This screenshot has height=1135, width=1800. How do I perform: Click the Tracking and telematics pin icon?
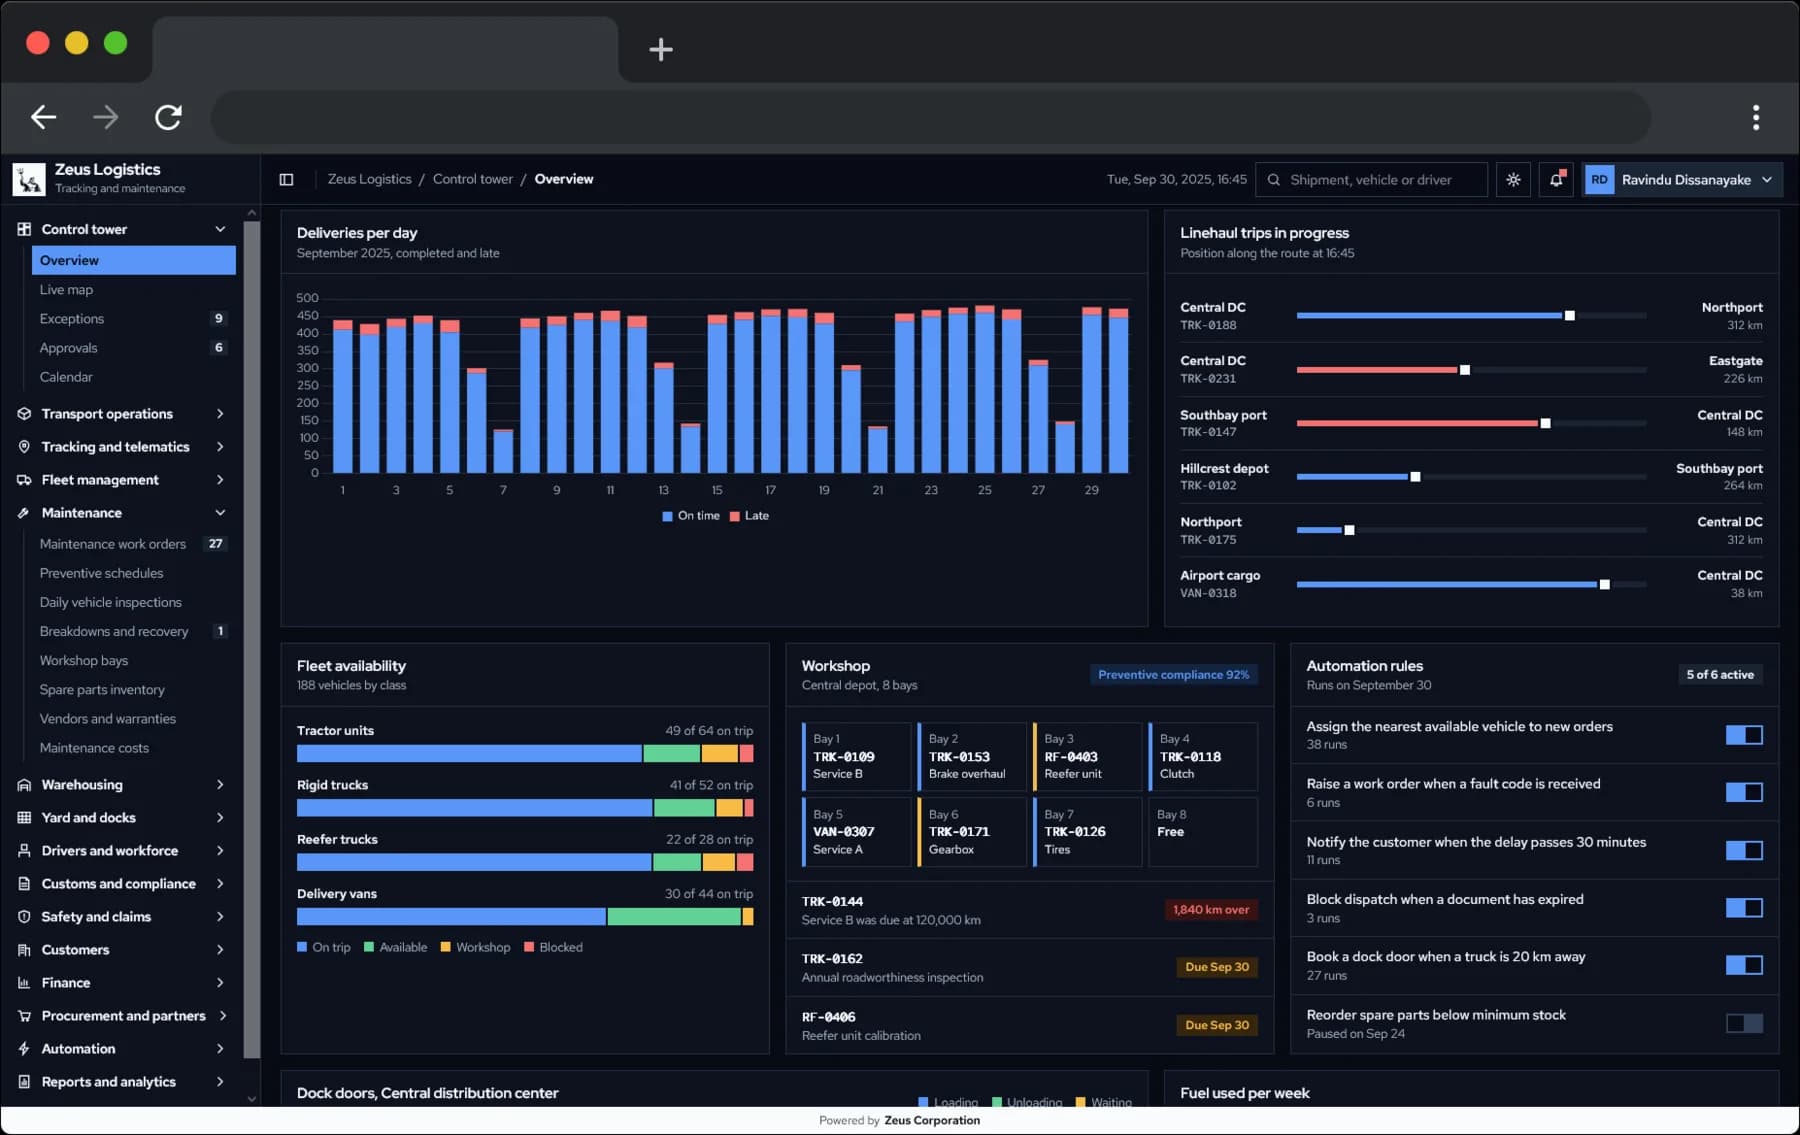tap(24, 447)
